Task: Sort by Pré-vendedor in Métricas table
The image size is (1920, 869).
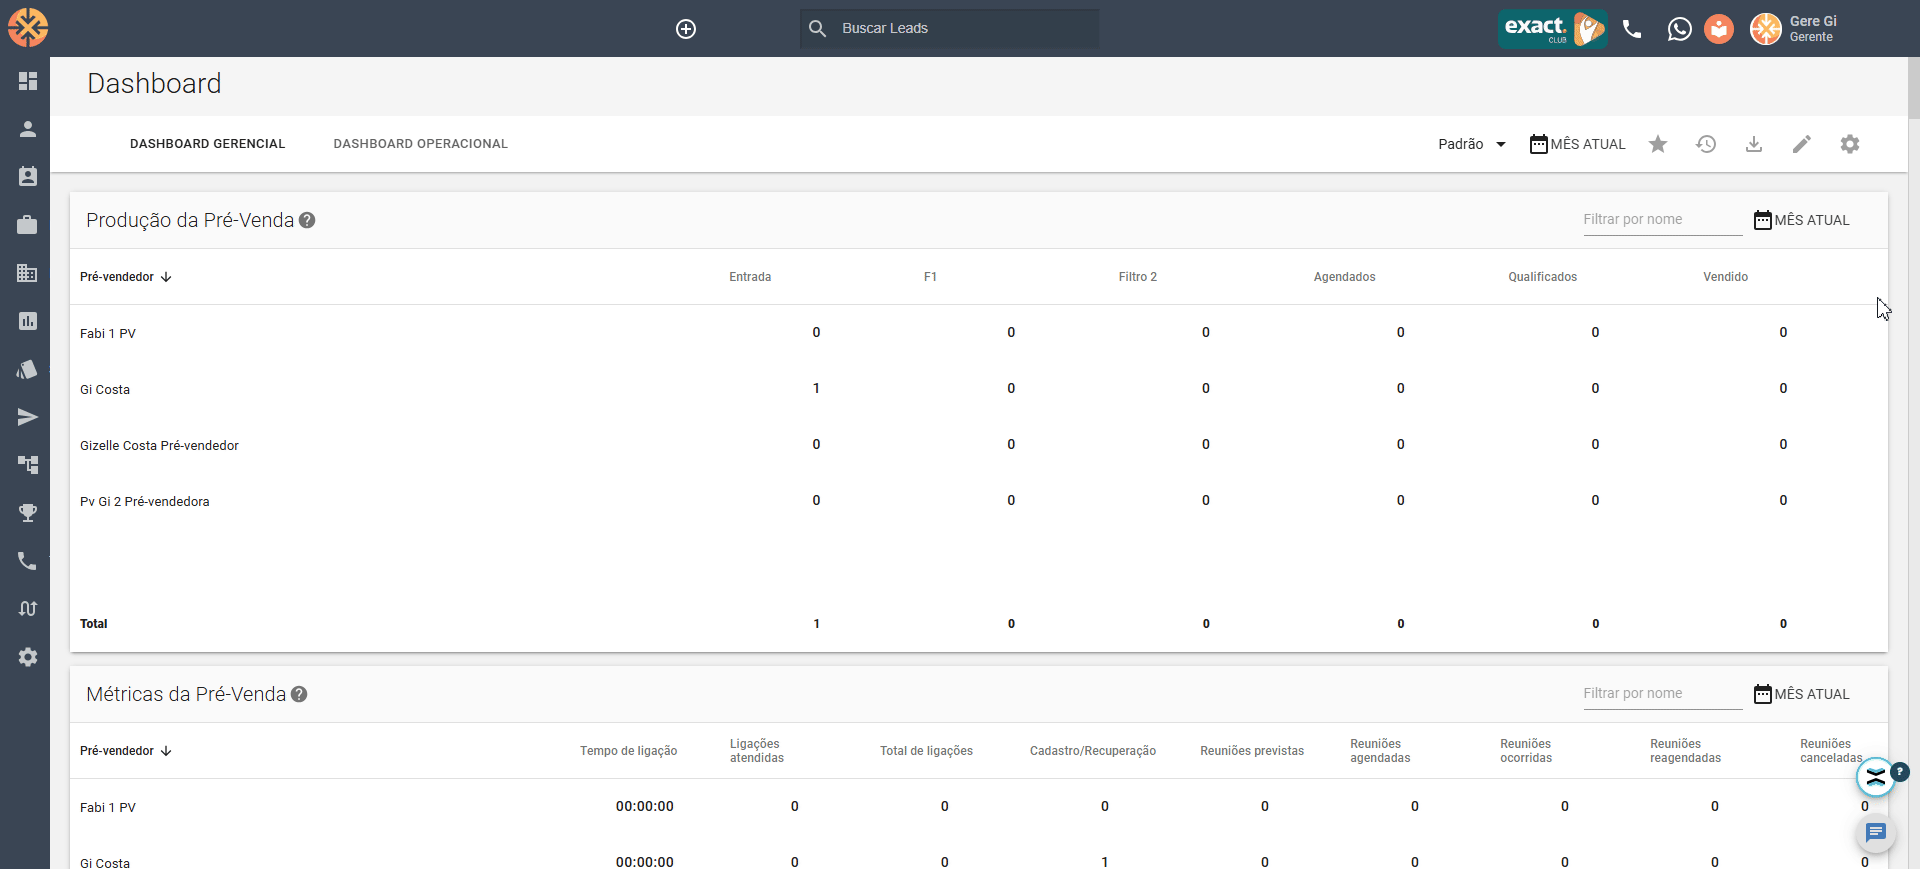Action: coord(126,751)
